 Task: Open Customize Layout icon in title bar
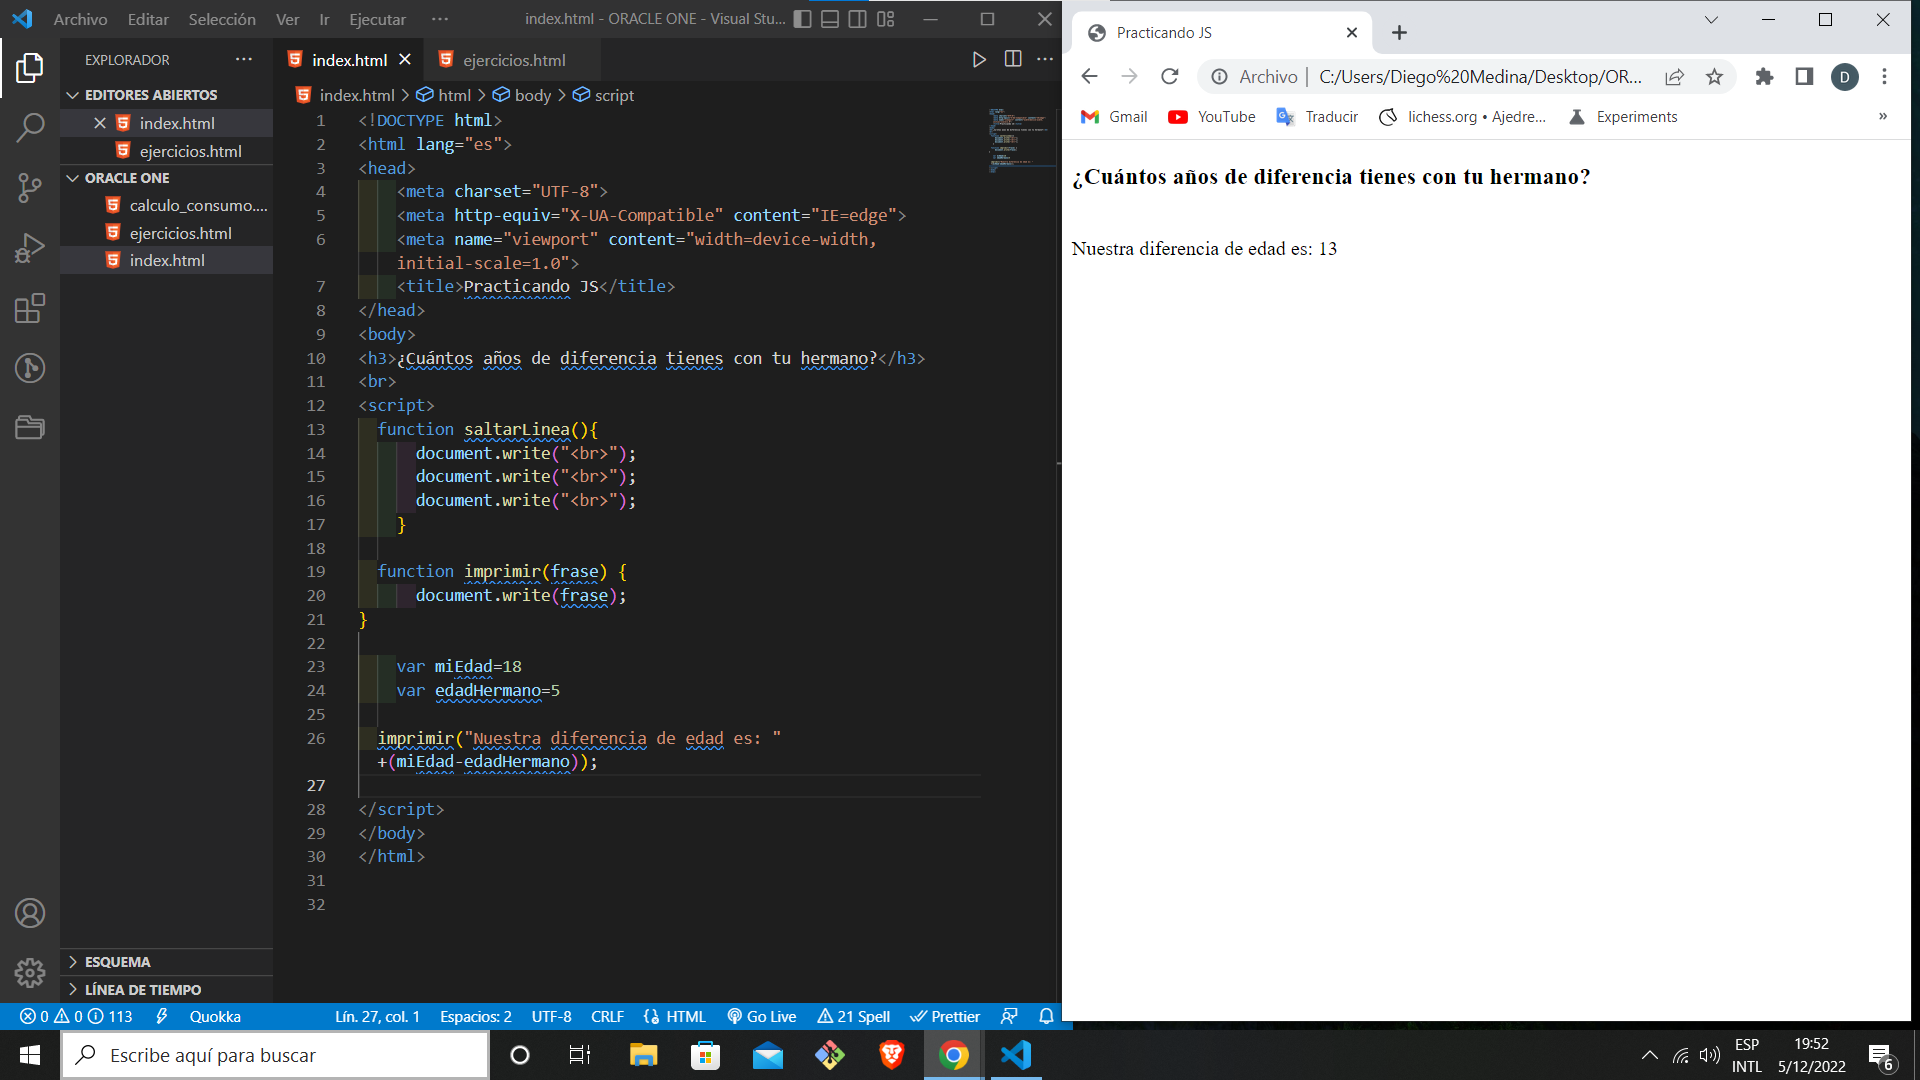(x=886, y=19)
